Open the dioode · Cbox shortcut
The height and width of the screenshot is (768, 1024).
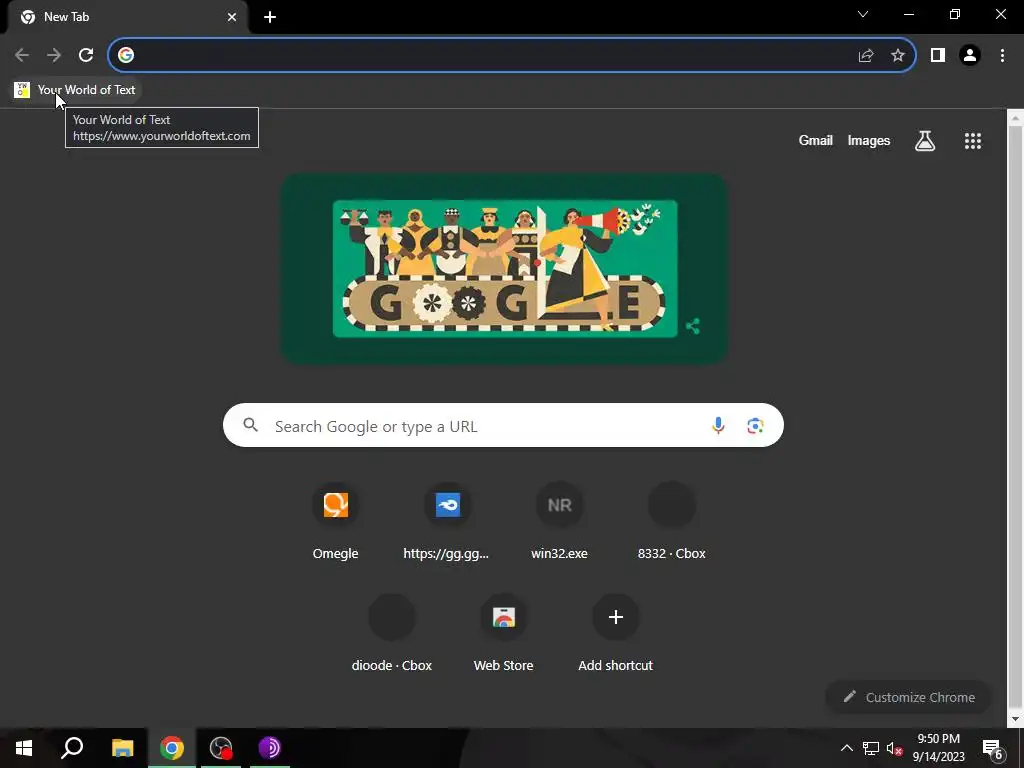(392, 633)
